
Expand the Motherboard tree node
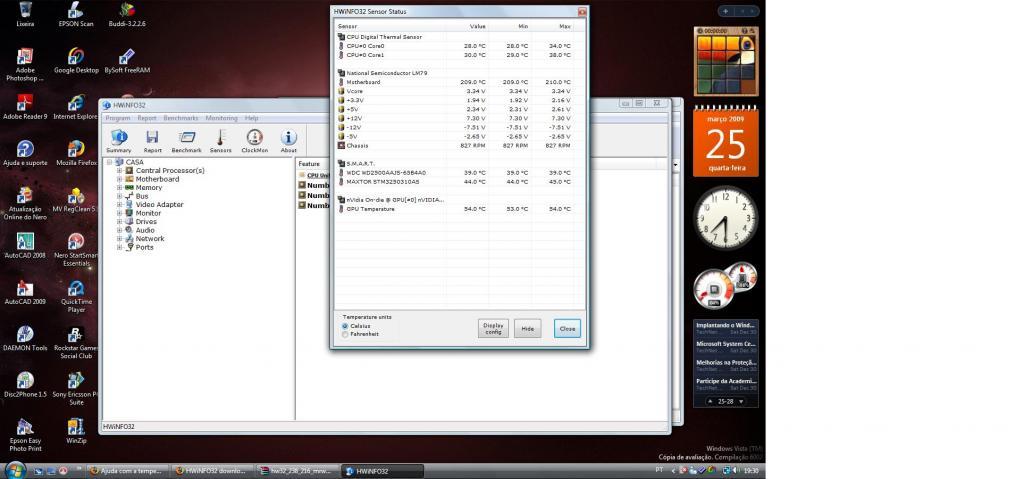[120, 179]
